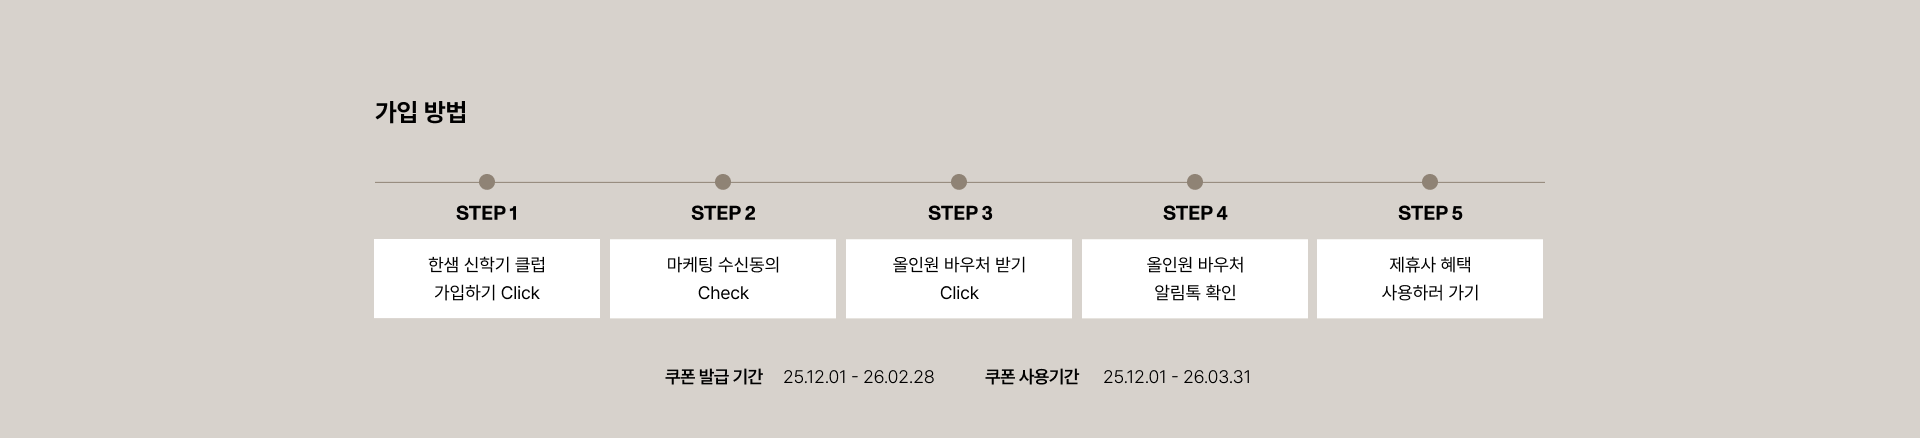Click the STEP 2 timeline dot
The image size is (1920, 438).
723,182
